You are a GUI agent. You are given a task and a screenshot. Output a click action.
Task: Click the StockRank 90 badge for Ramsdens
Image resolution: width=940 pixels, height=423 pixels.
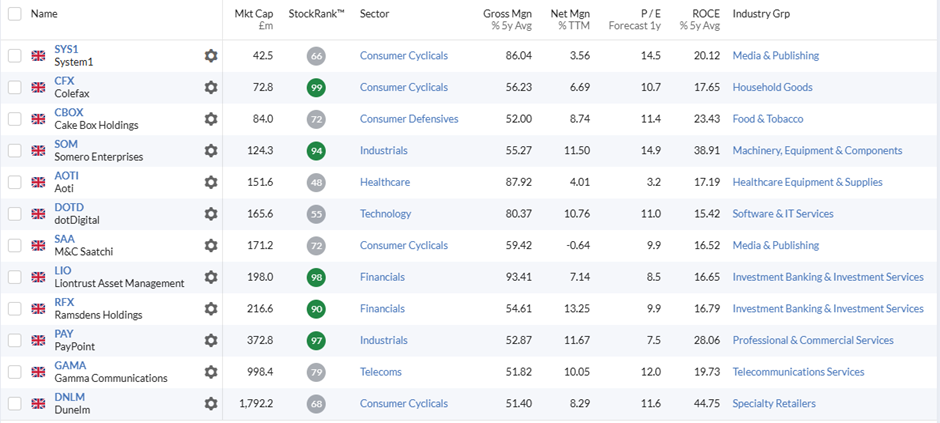317,309
